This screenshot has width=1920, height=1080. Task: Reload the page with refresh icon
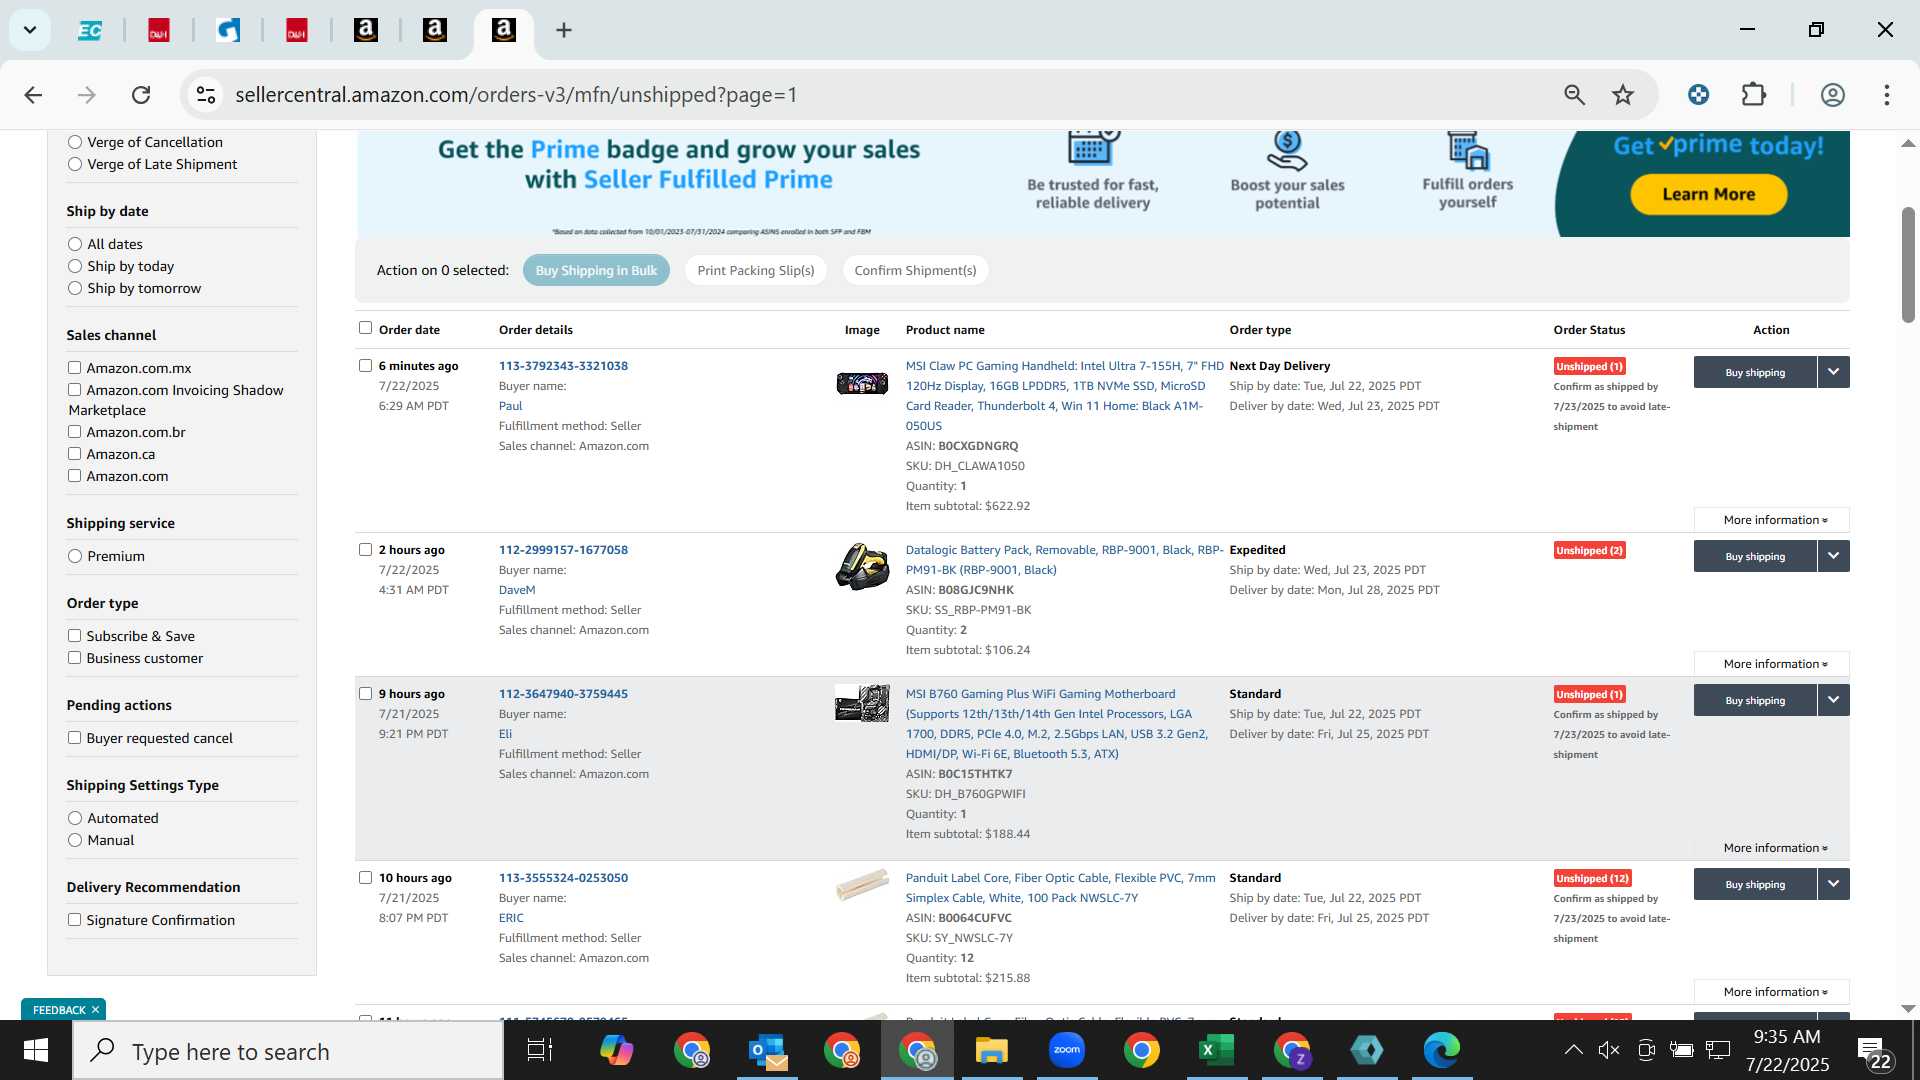point(141,95)
